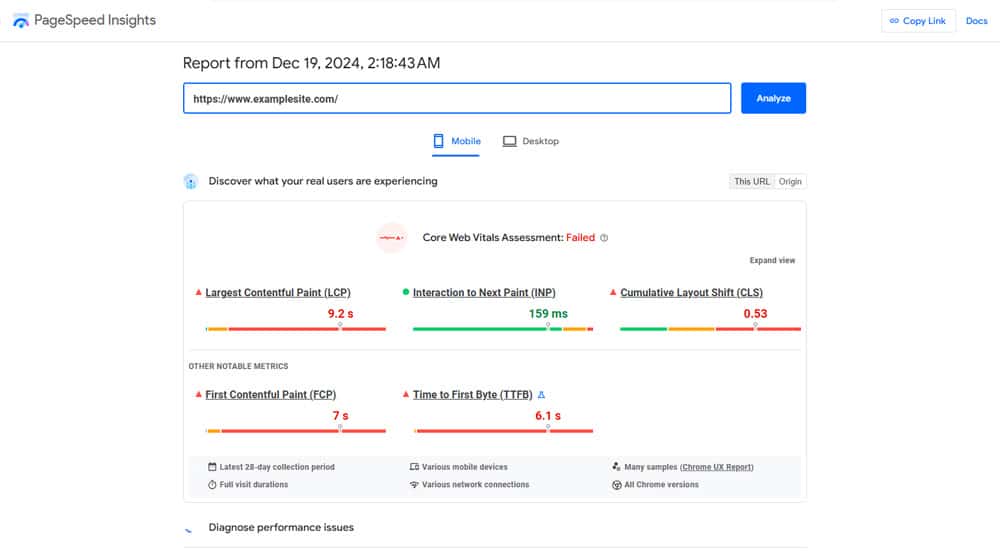This screenshot has width=1000, height=560.
Task: Click the FCP value 7 s
Action: click(340, 416)
